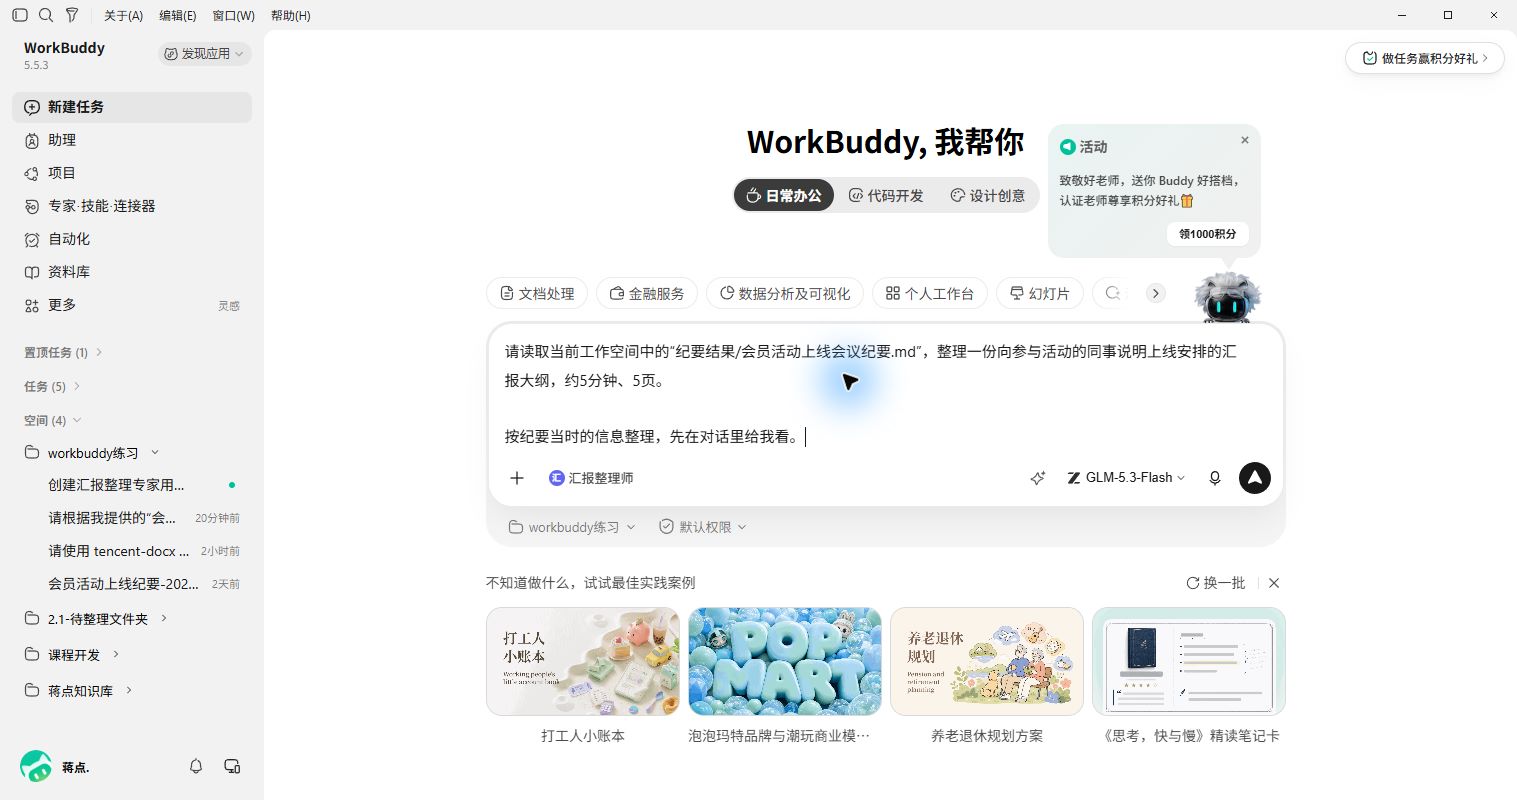Open the 关于(A) menu
Viewport: 1517px width, 800px height.
pos(123,16)
